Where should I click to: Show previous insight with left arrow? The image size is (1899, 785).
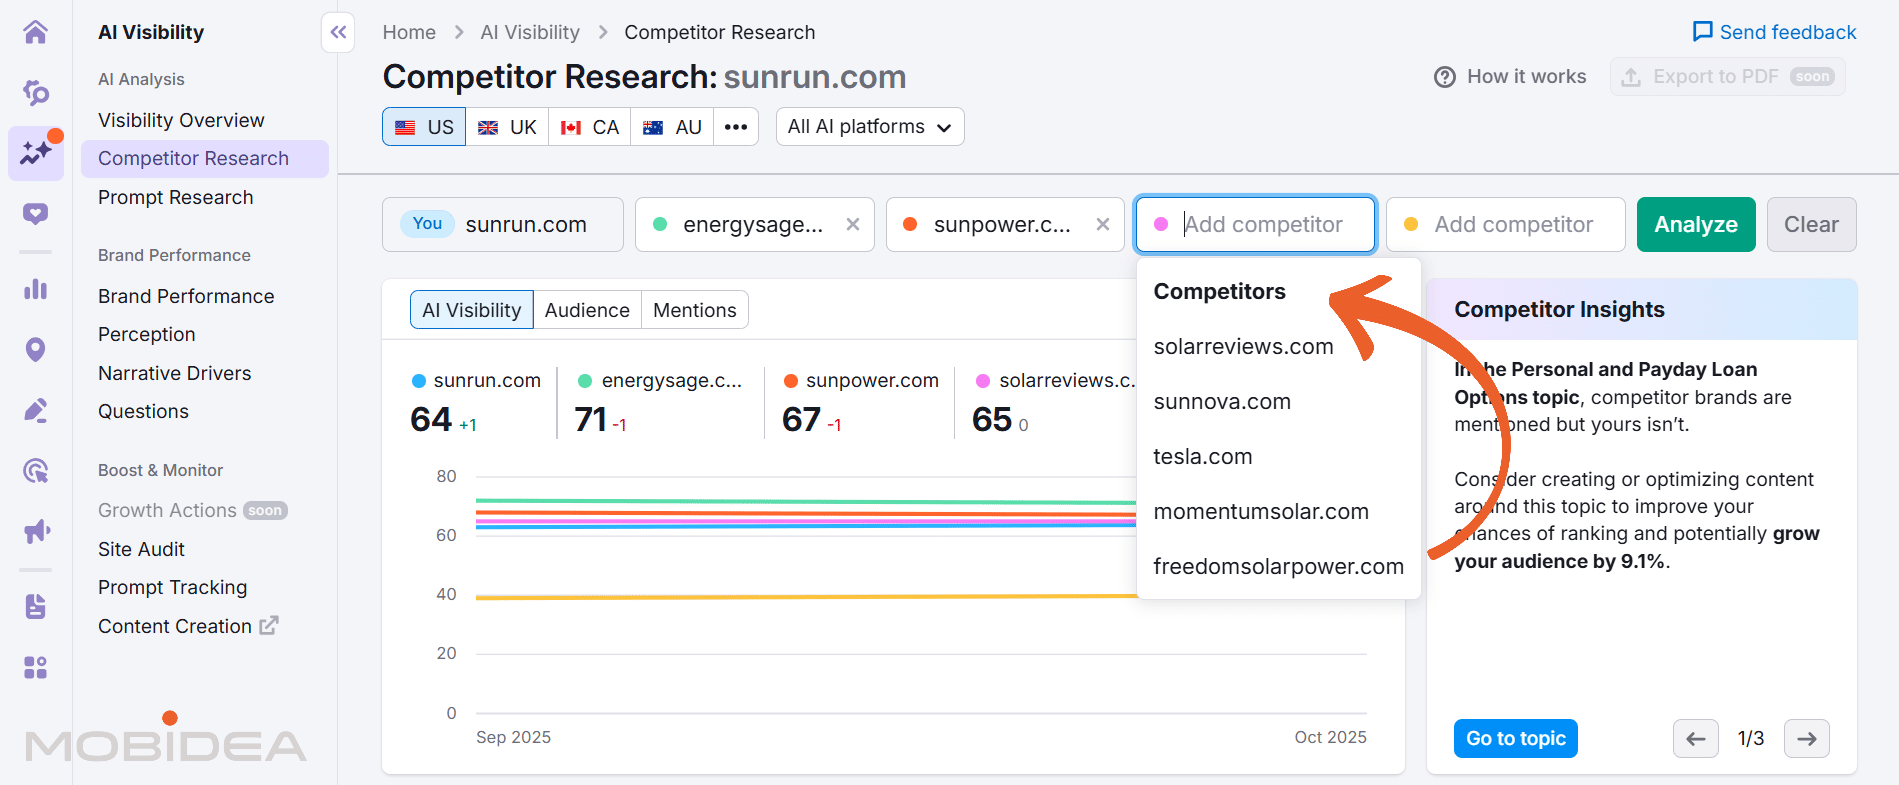tap(1696, 739)
